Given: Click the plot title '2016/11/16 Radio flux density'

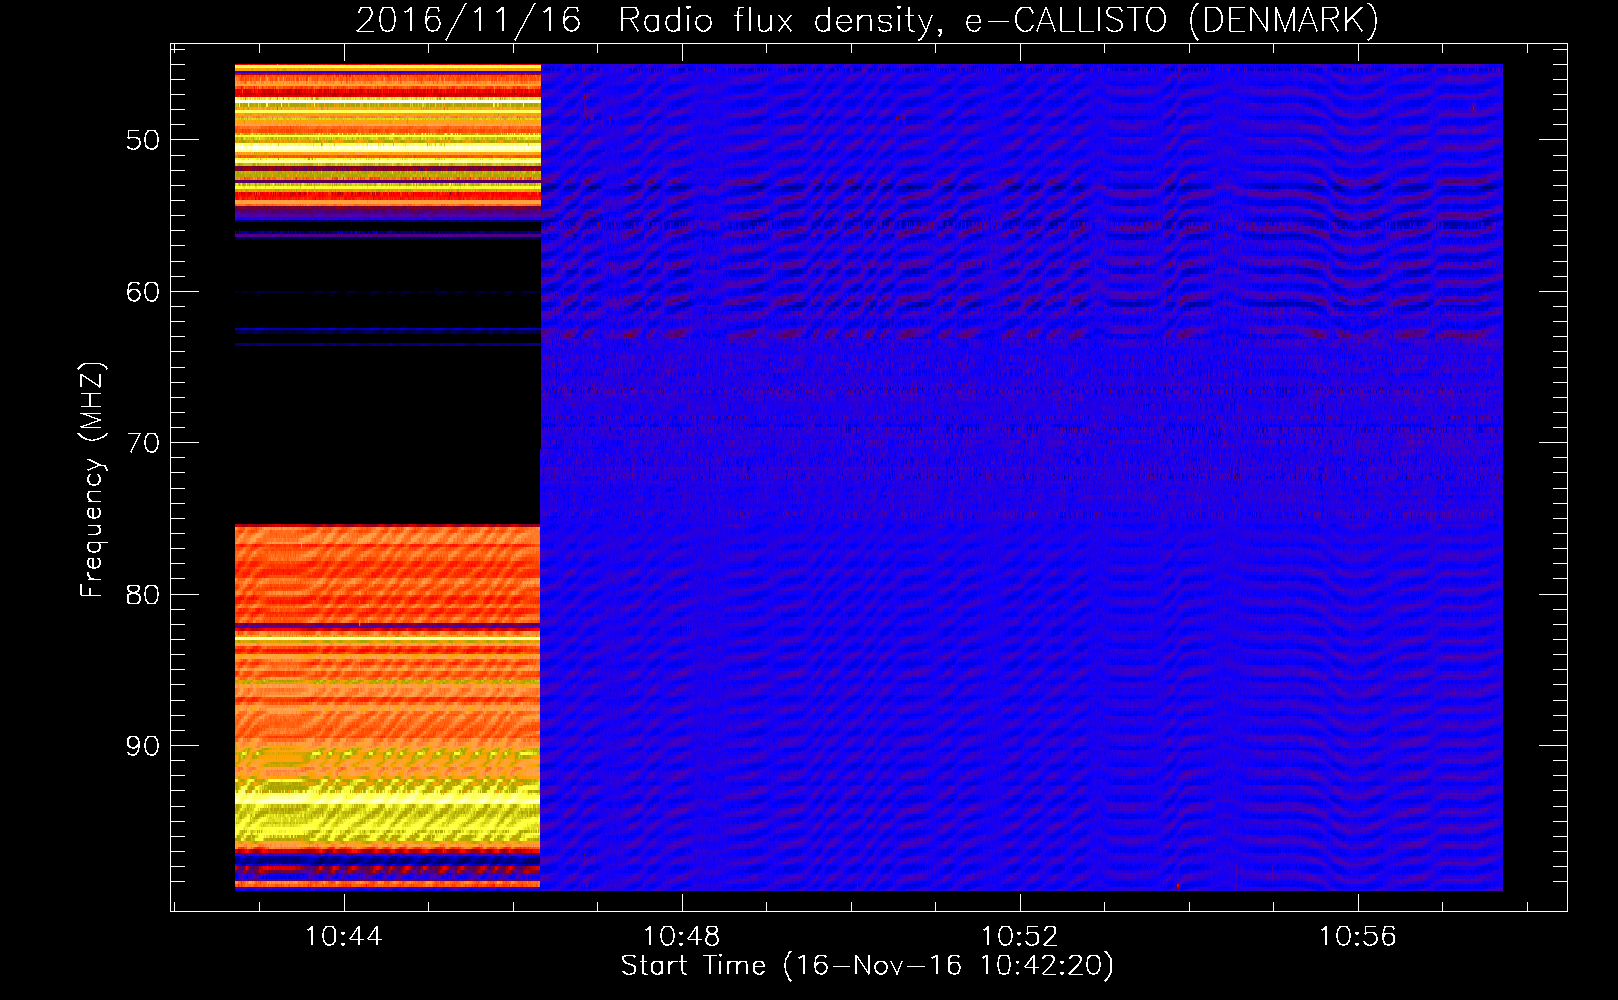Looking at the screenshot, I should click(867, 20).
